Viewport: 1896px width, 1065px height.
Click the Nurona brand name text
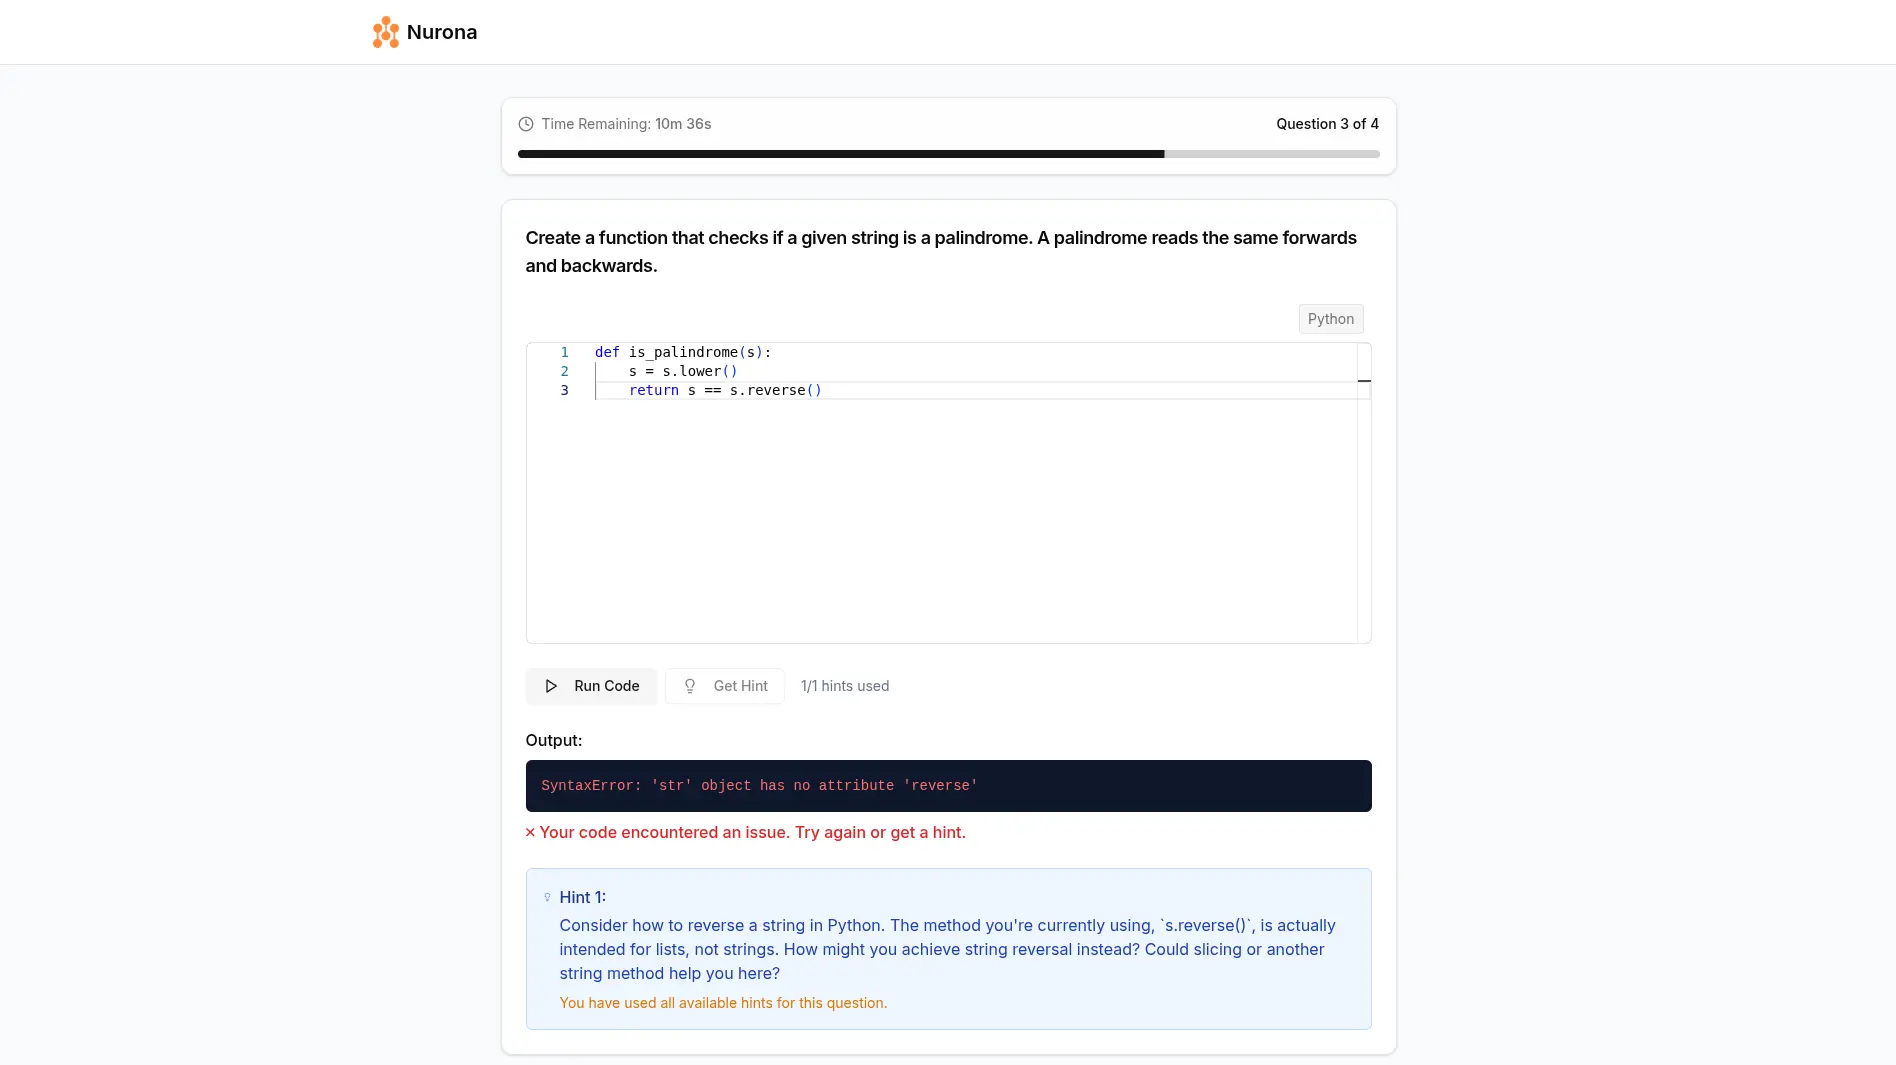pyautogui.click(x=442, y=32)
